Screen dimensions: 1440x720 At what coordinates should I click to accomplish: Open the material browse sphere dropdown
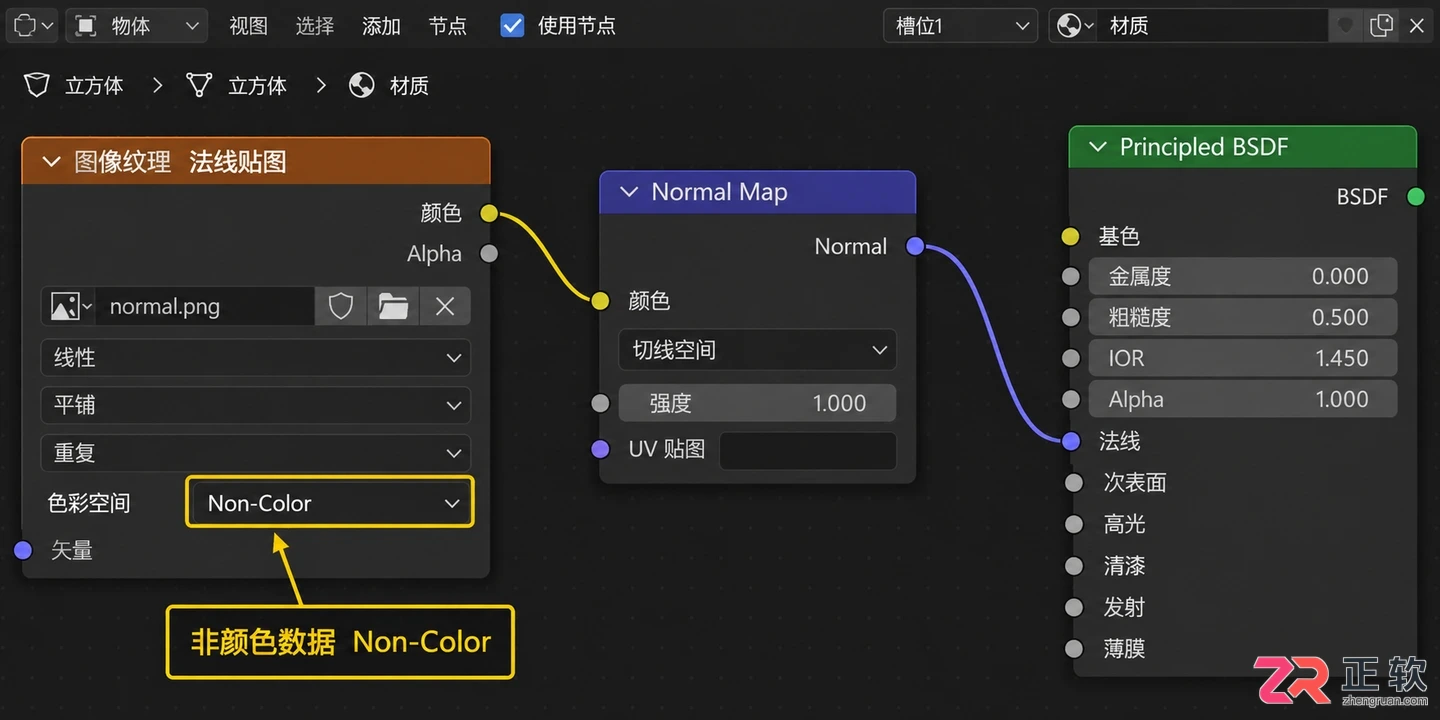point(1075,26)
